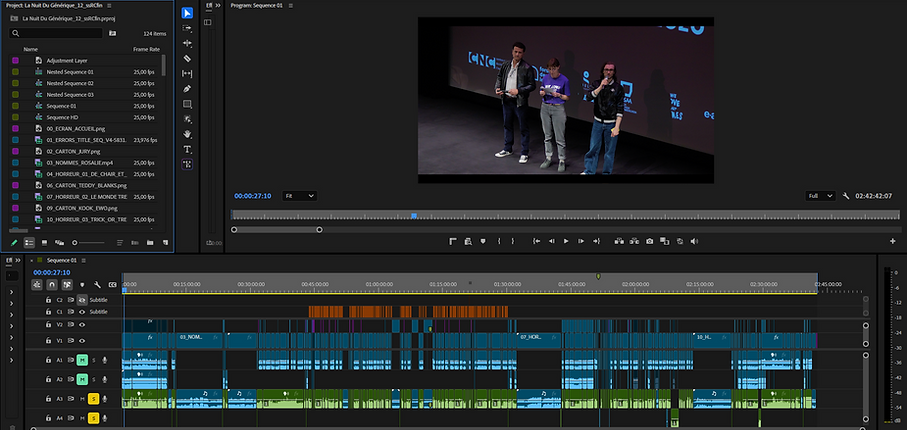Toggle visibility eye of subtitle track C2
Viewport: 907px width, 430px height.
pos(82,300)
